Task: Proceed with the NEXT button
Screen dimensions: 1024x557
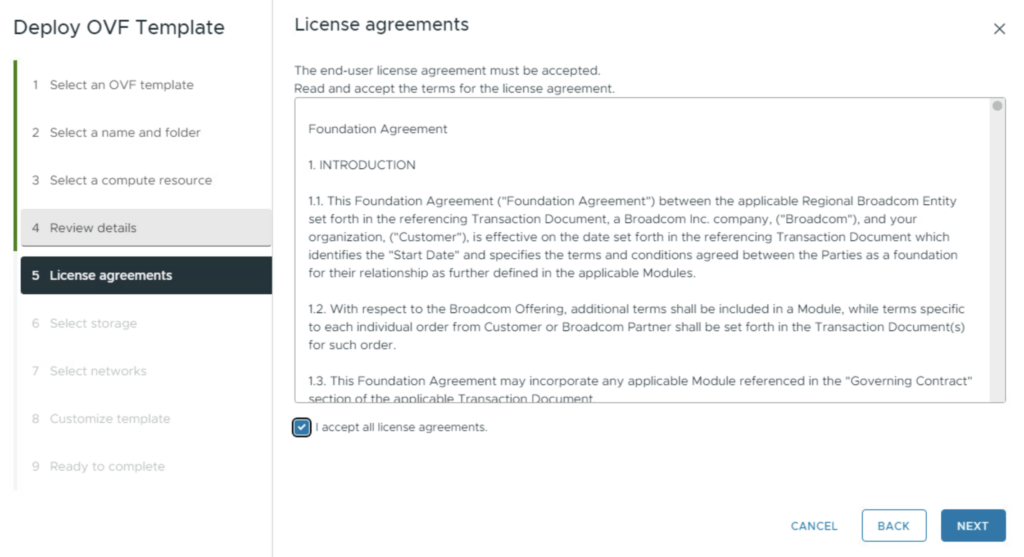Action: [x=972, y=526]
